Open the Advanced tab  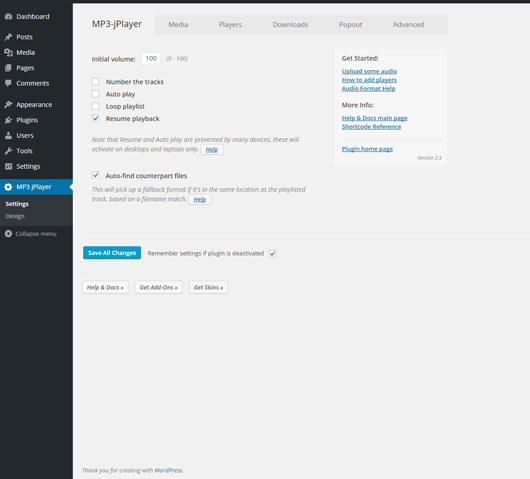tap(408, 25)
